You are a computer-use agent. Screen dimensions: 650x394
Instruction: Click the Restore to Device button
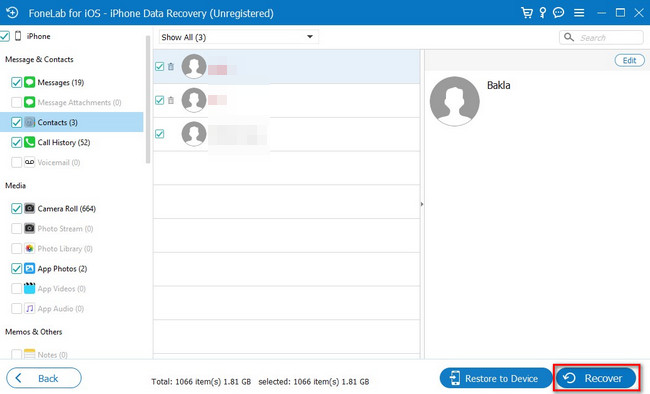[496, 378]
